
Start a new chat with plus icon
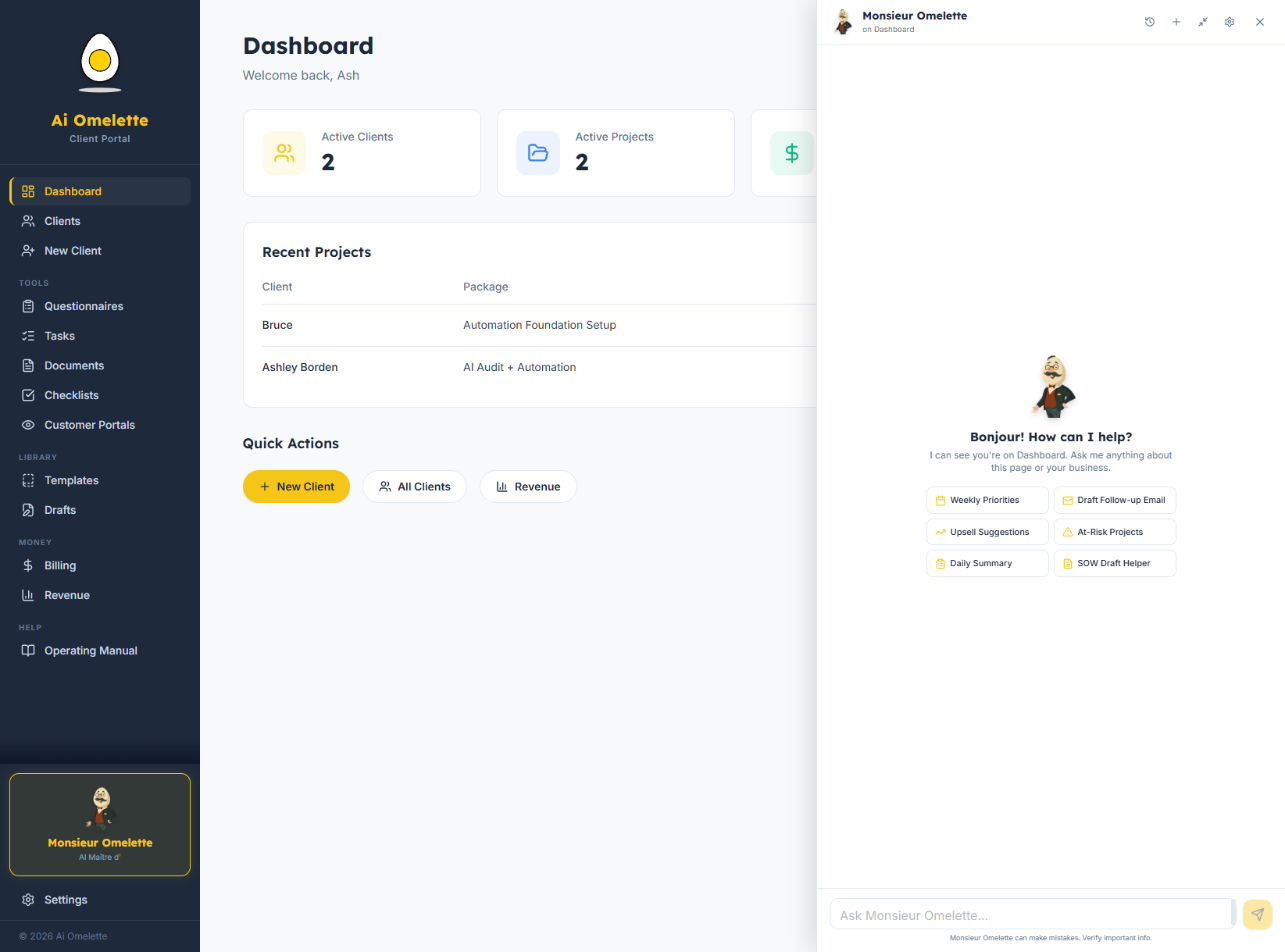1176,22
